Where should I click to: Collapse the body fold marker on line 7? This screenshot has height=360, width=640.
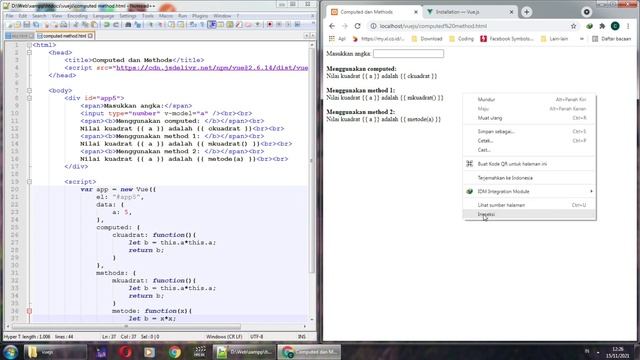pos(29,91)
